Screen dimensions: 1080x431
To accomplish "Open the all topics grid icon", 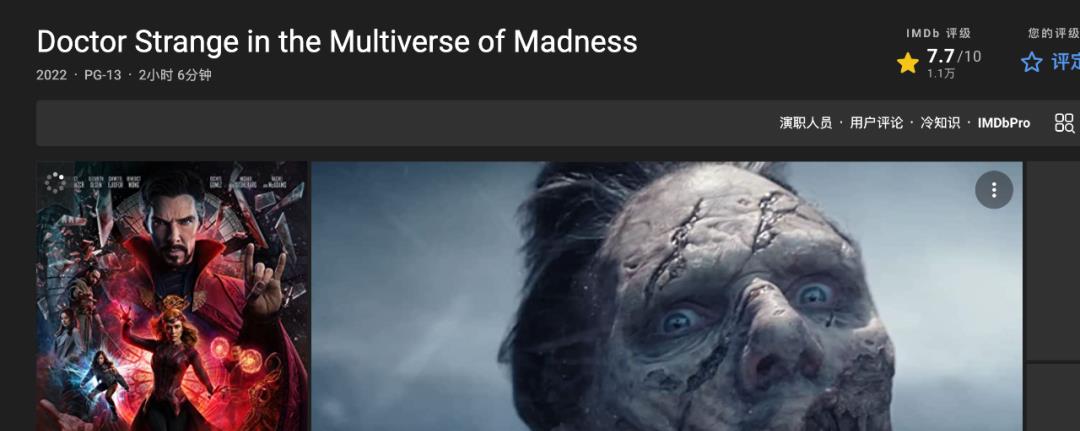I will point(1064,123).
